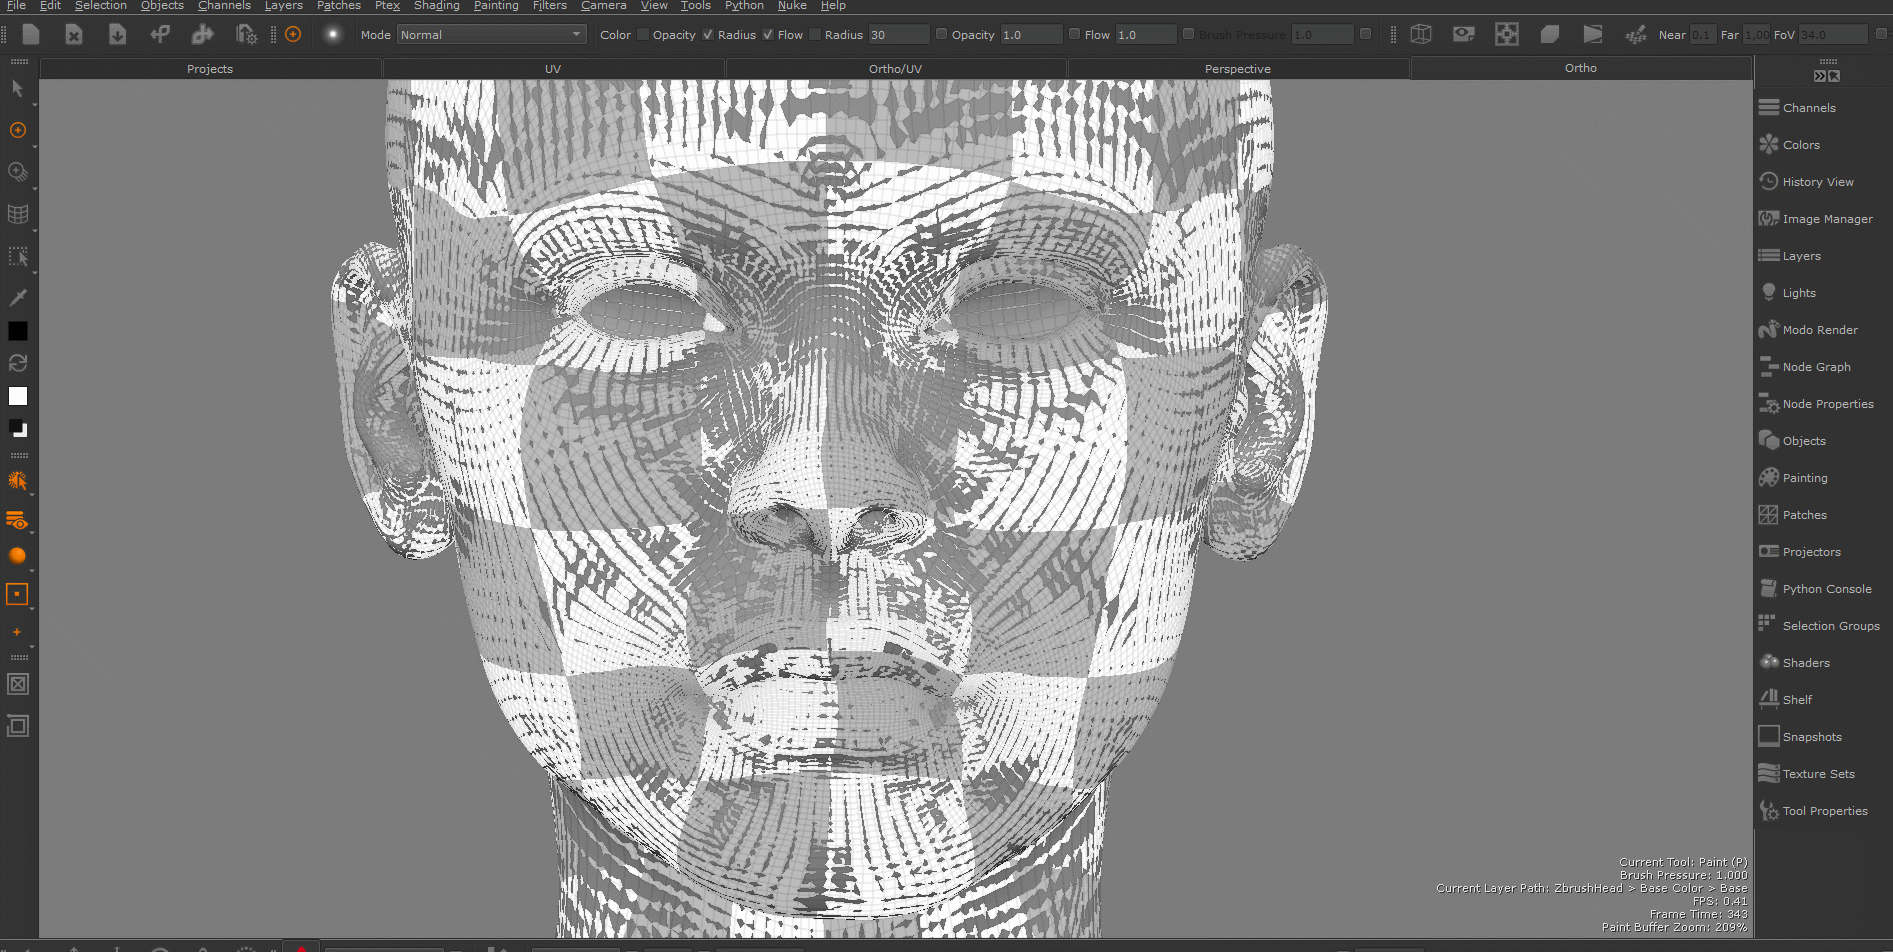Image resolution: width=1893 pixels, height=952 pixels.
Task: Open the File menu
Action: point(16,6)
